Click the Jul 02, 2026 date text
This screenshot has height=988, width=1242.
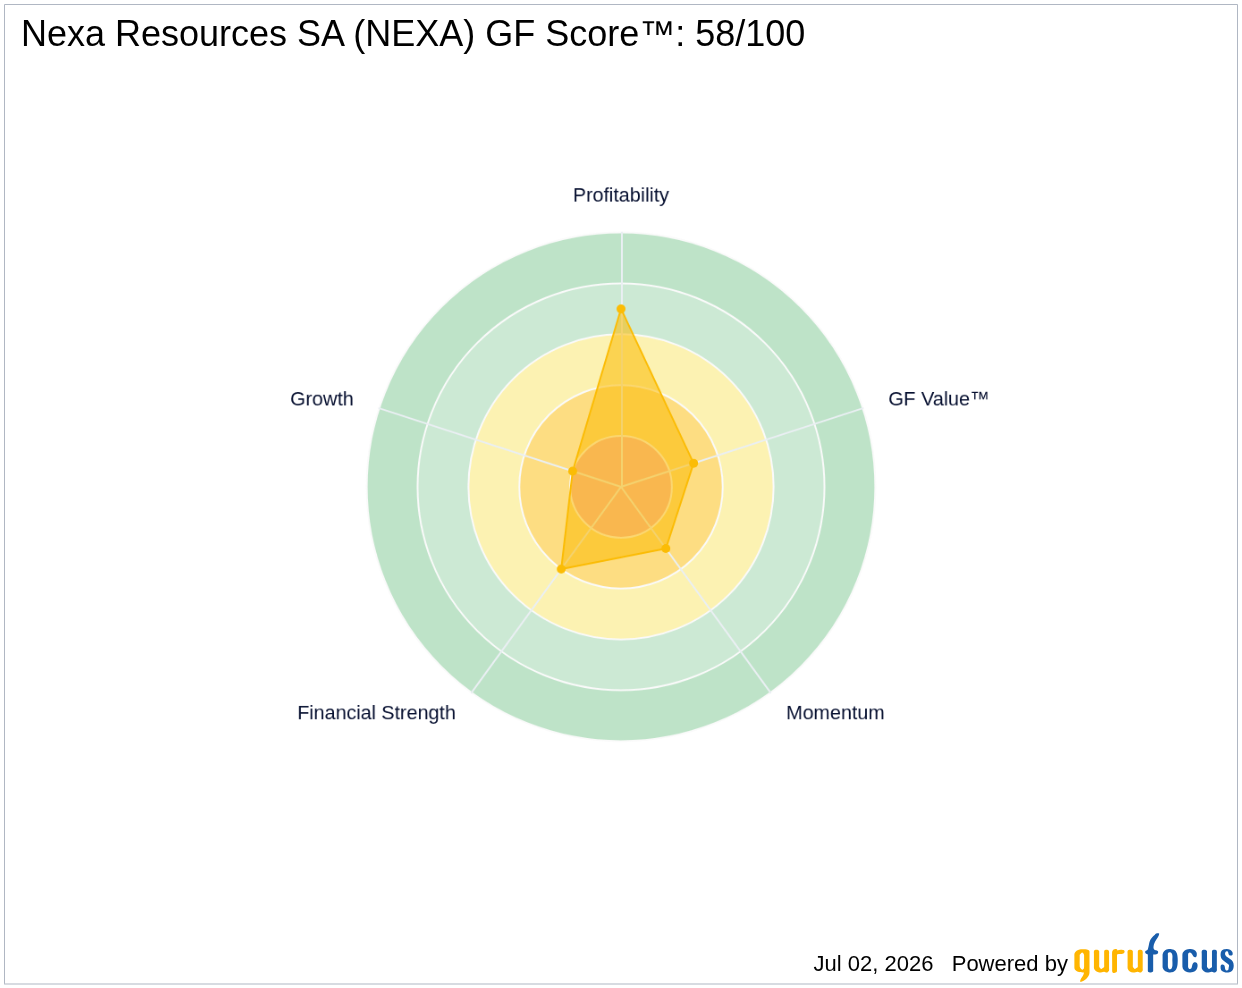(873, 964)
